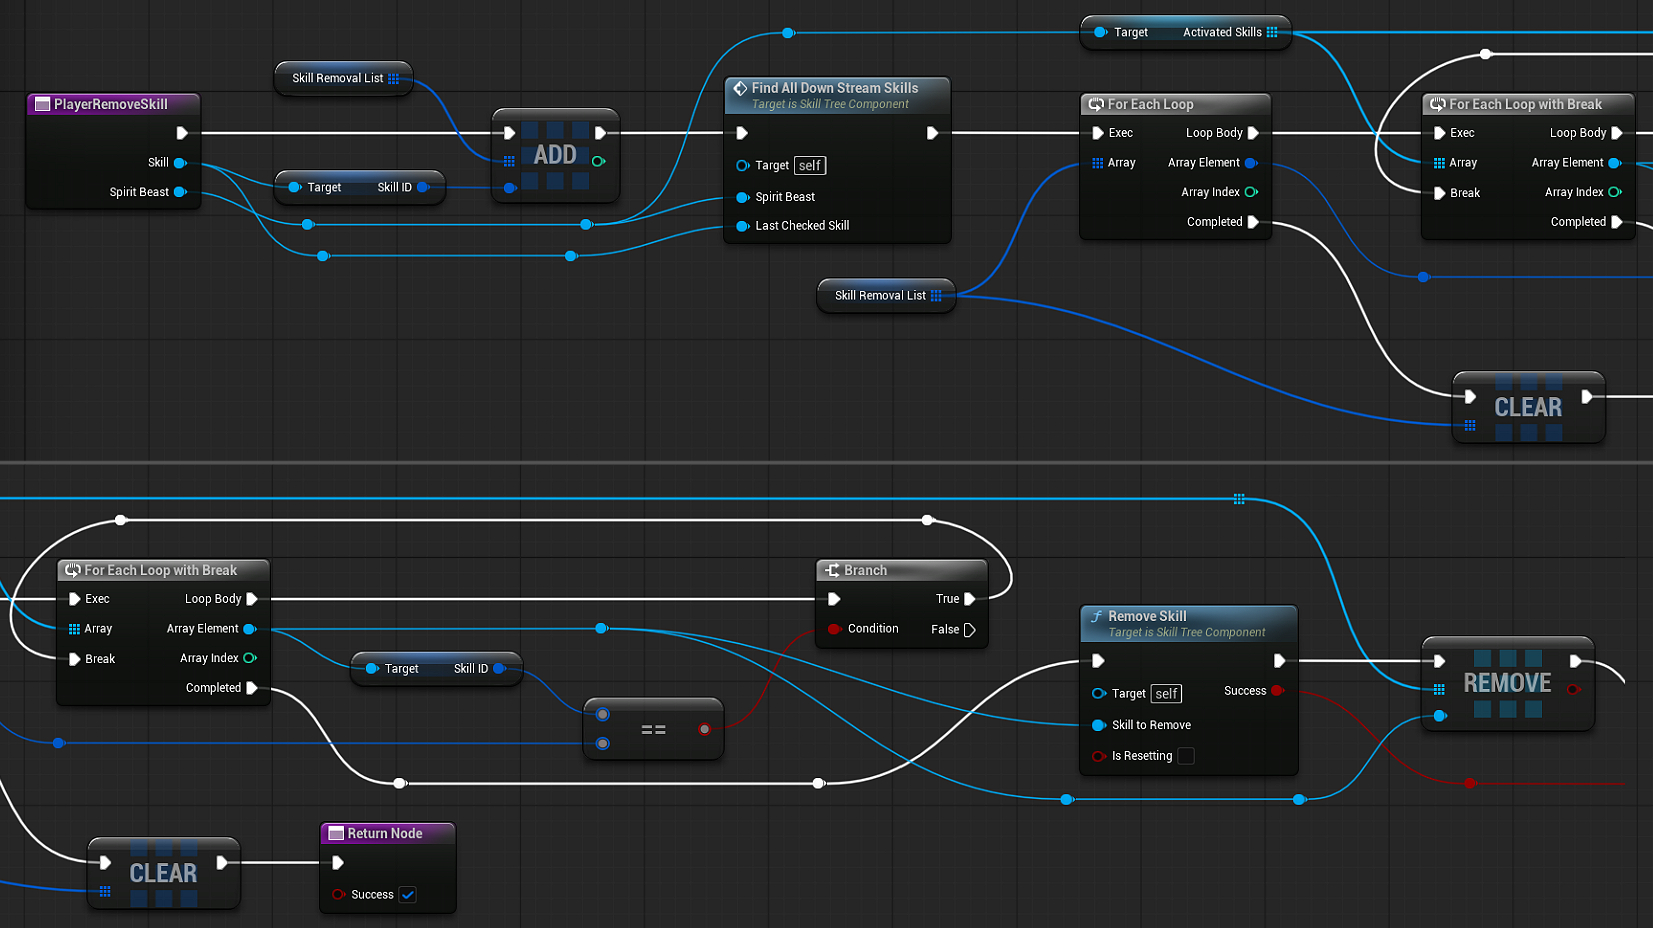
Task: Select Skill Removal List node feeding For Each Loop
Action: [887, 296]
